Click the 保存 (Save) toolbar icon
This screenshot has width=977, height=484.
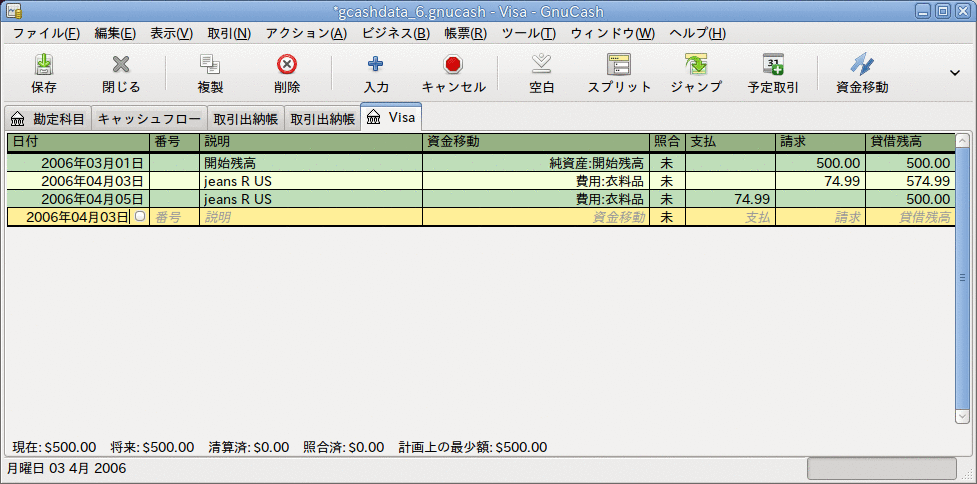pos(44,65)
